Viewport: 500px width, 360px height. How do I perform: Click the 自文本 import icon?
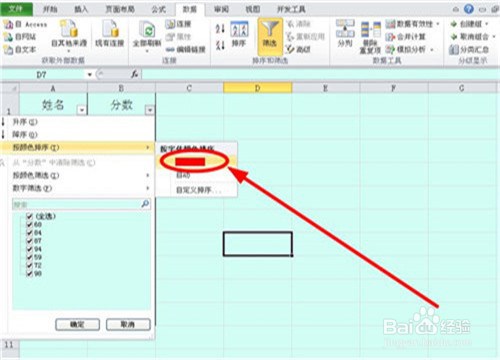8,50
